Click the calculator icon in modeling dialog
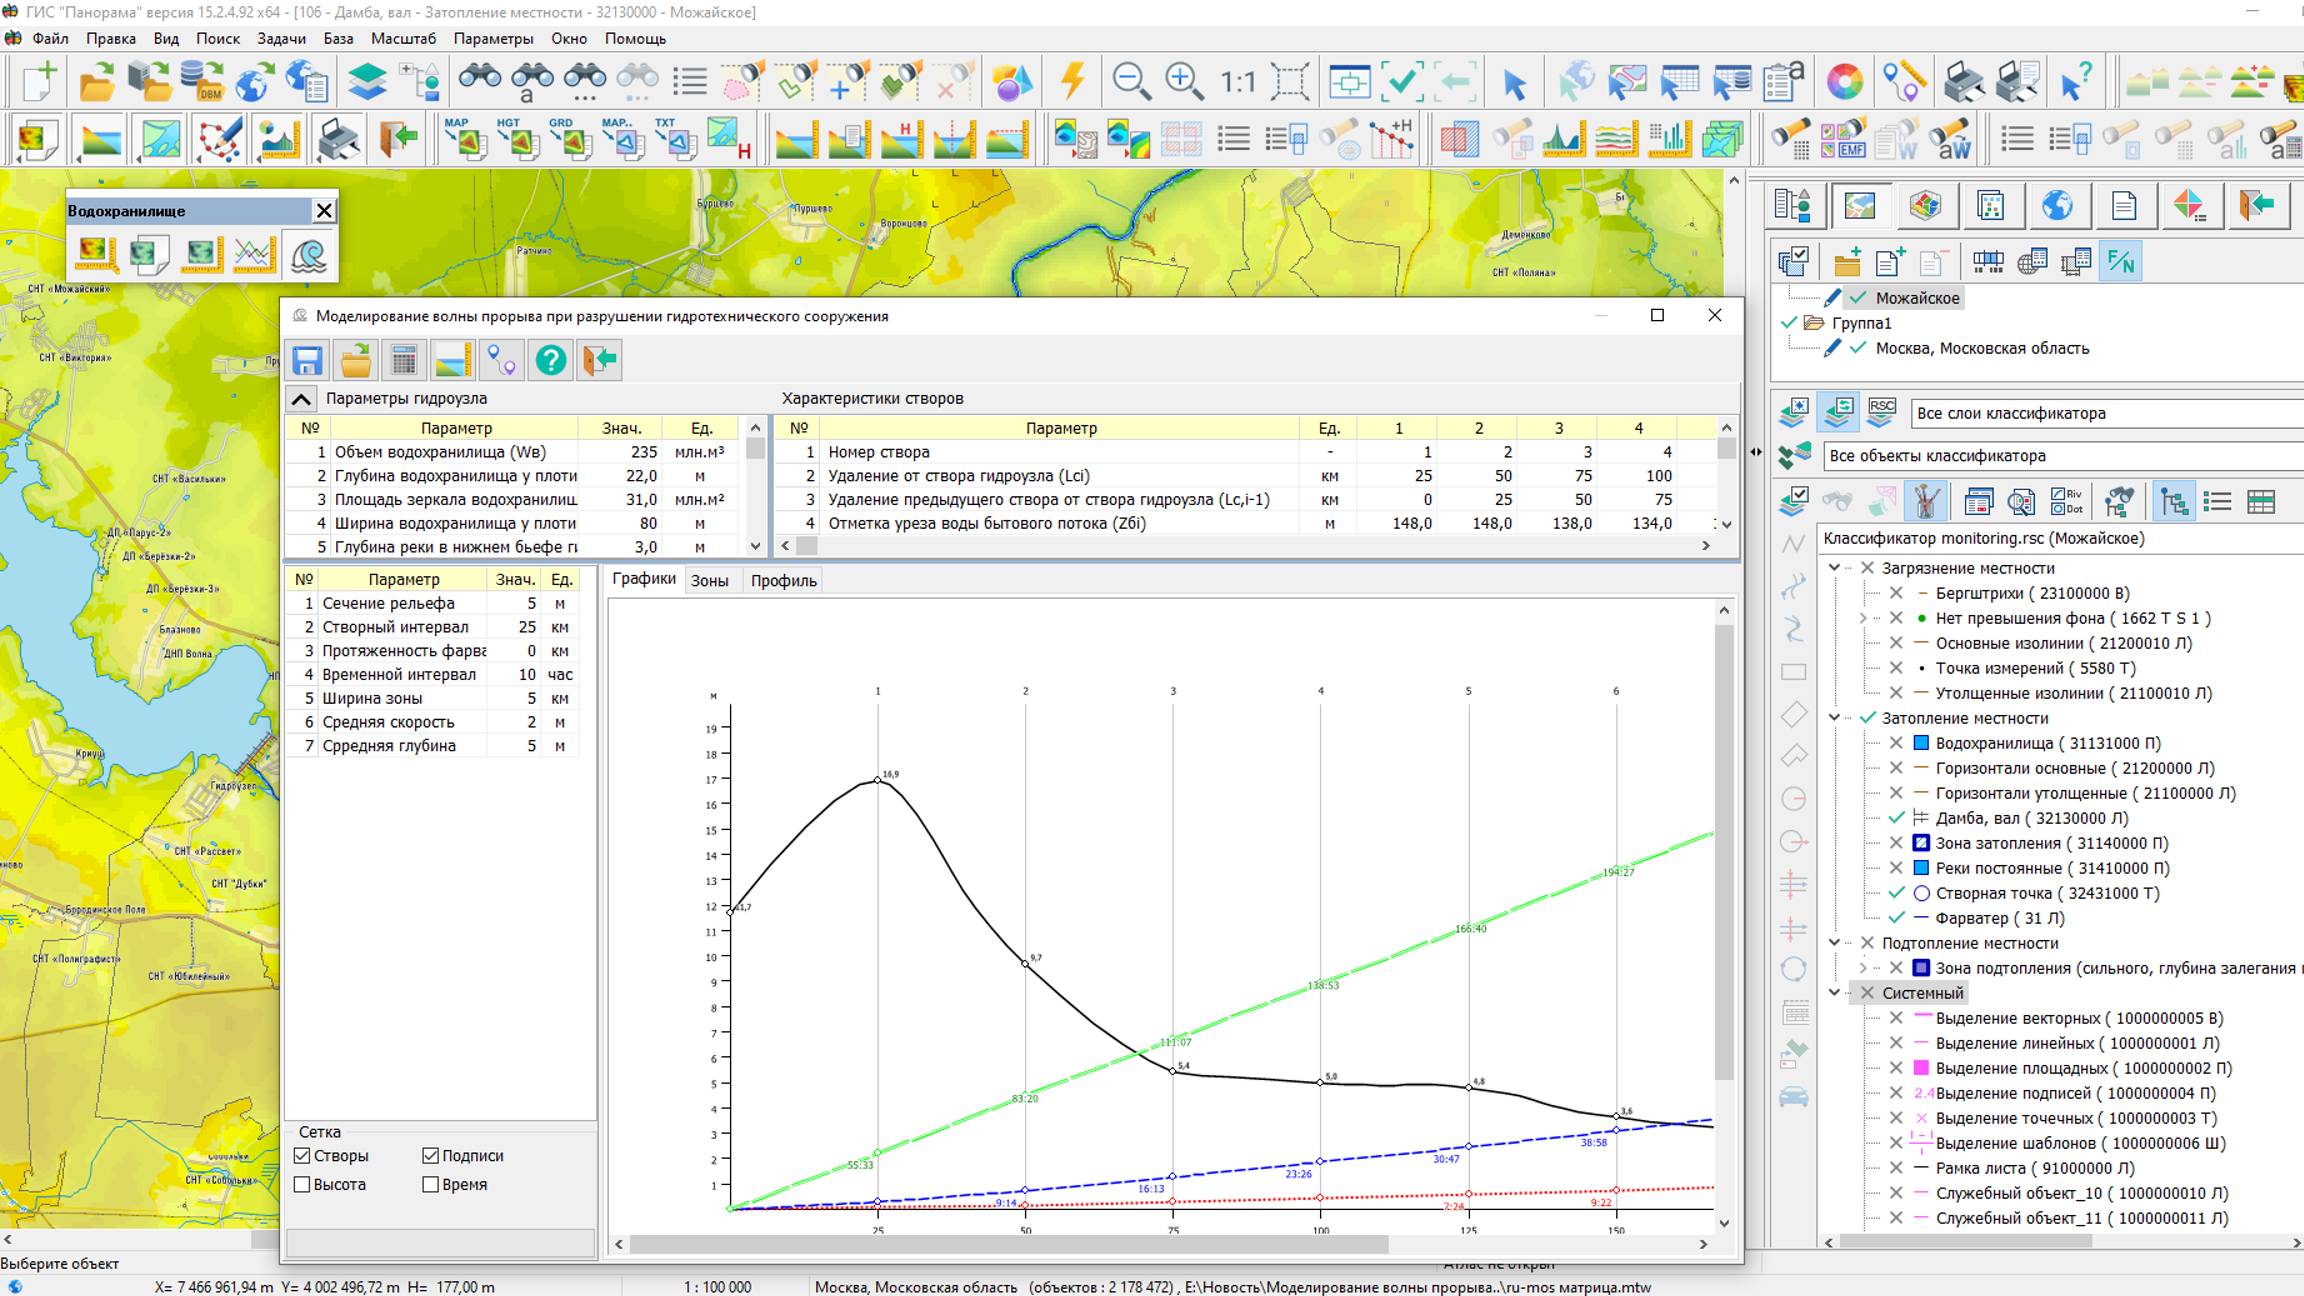Screen dimensions: 2304x1296 point(404,360)
